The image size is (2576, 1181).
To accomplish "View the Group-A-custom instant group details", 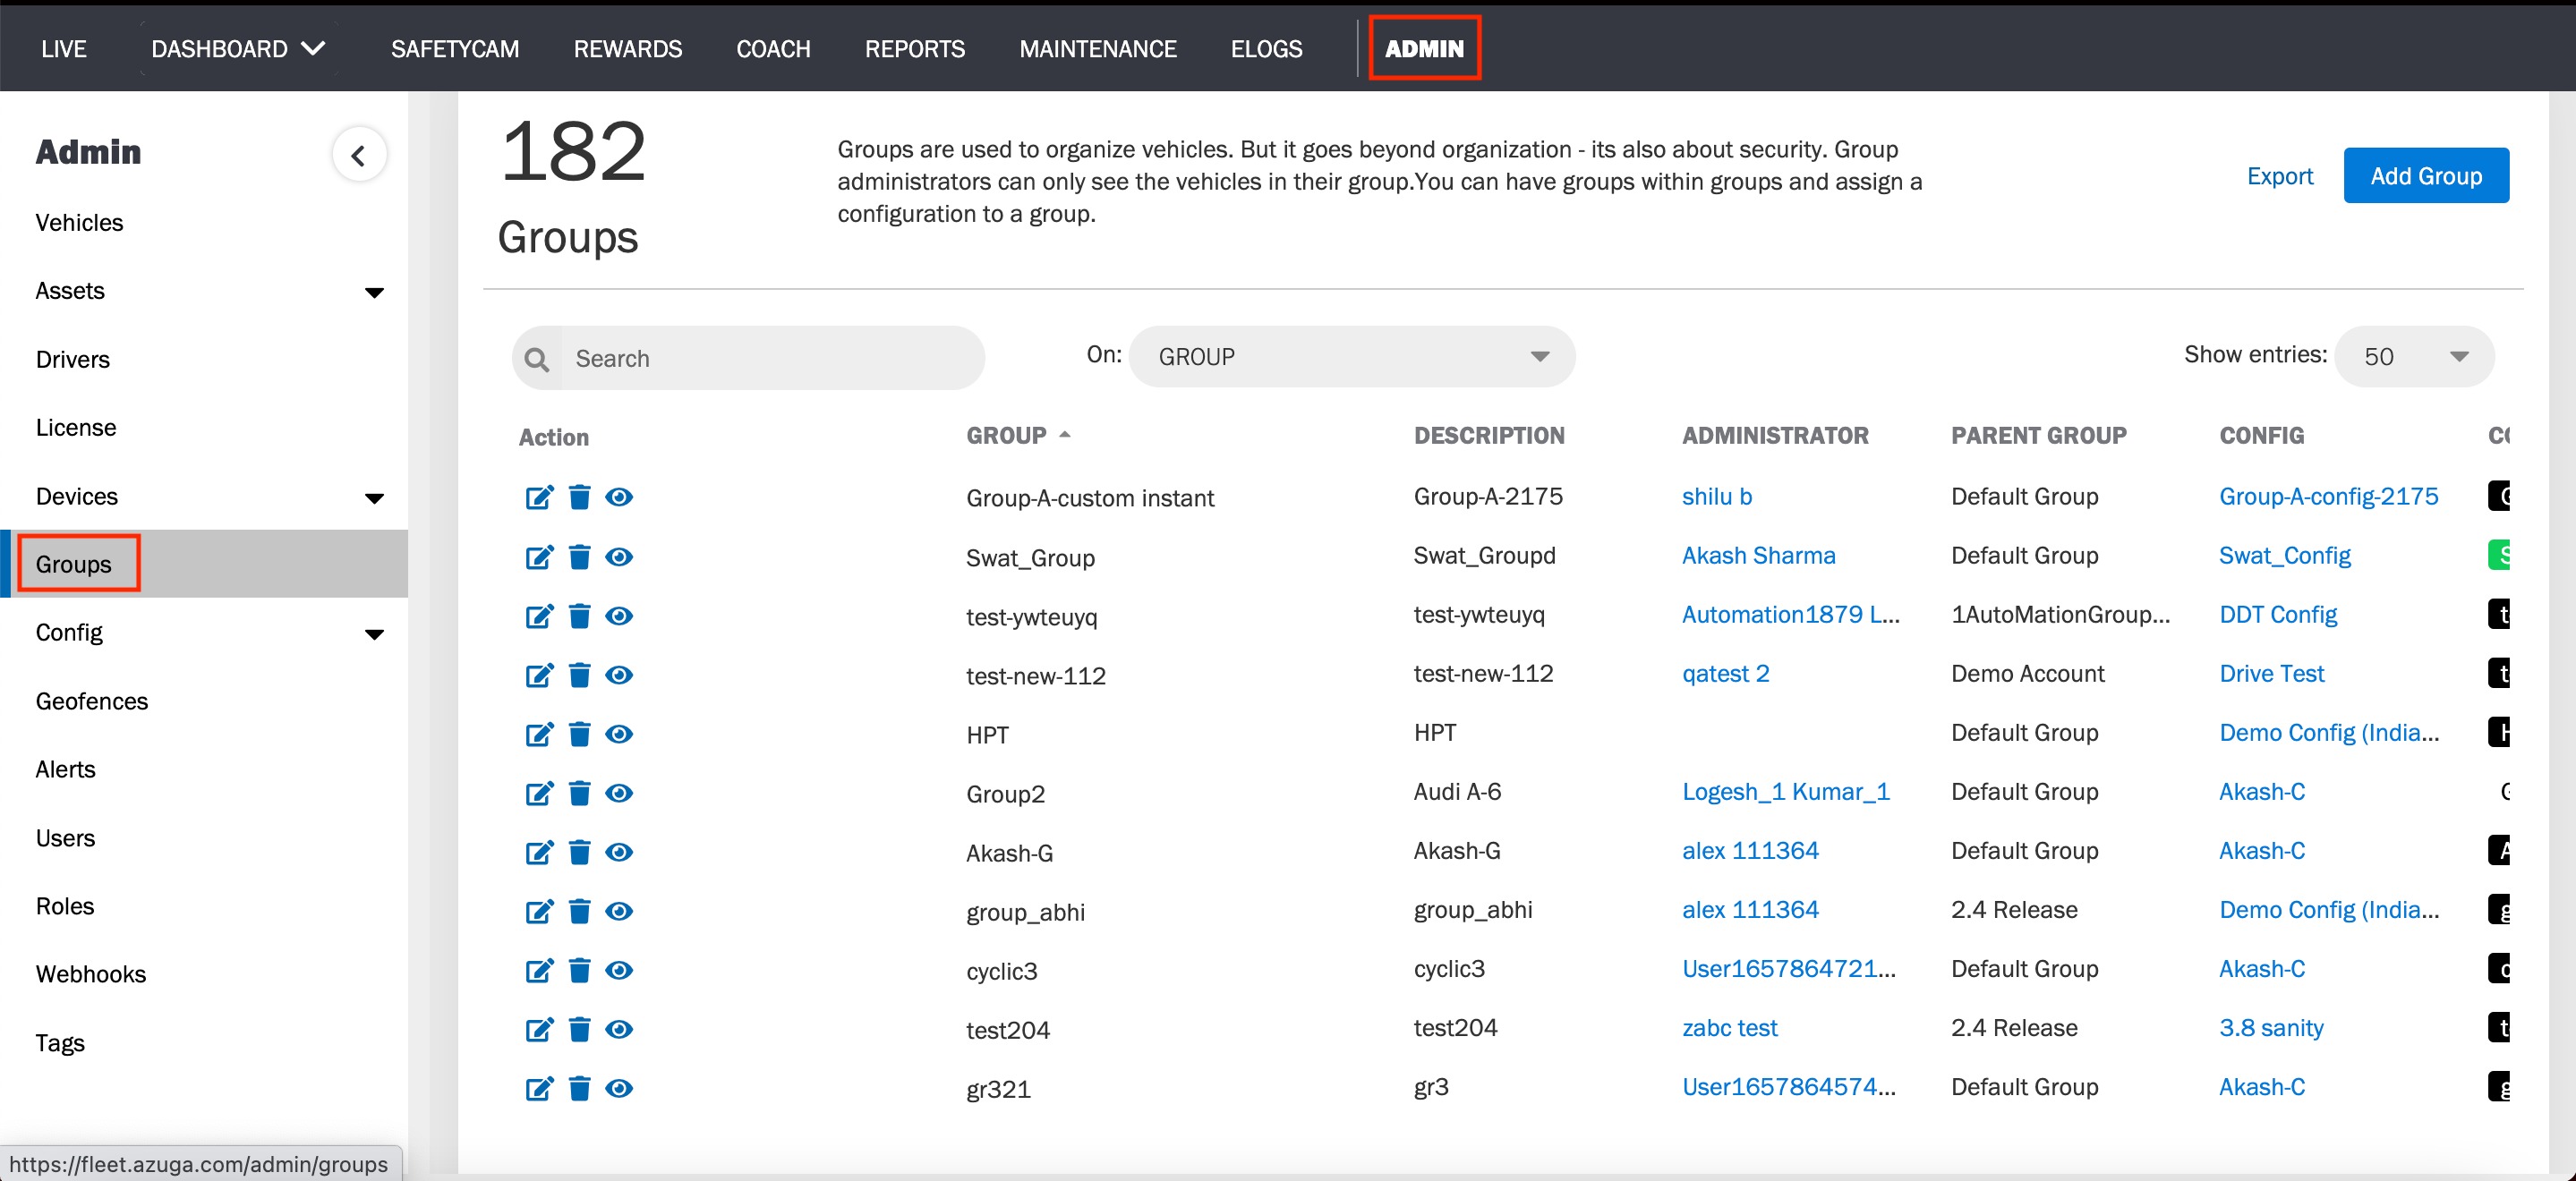I will coord(619,497).
